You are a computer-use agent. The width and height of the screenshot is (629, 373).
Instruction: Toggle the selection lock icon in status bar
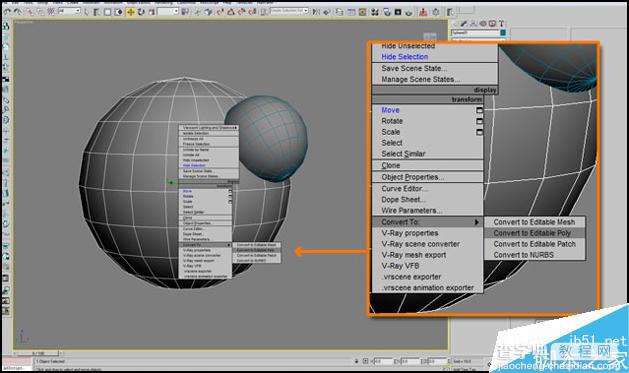pos(356,361)
